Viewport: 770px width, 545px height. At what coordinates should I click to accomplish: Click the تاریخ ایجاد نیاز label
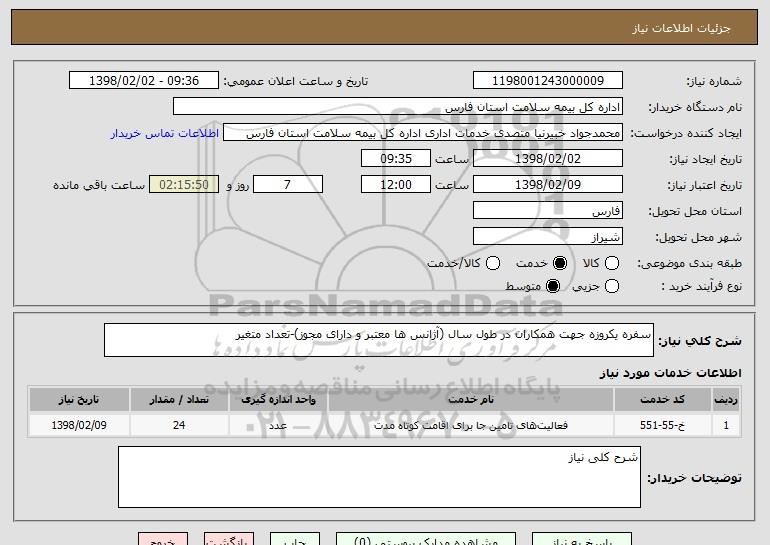click(706, 160)
